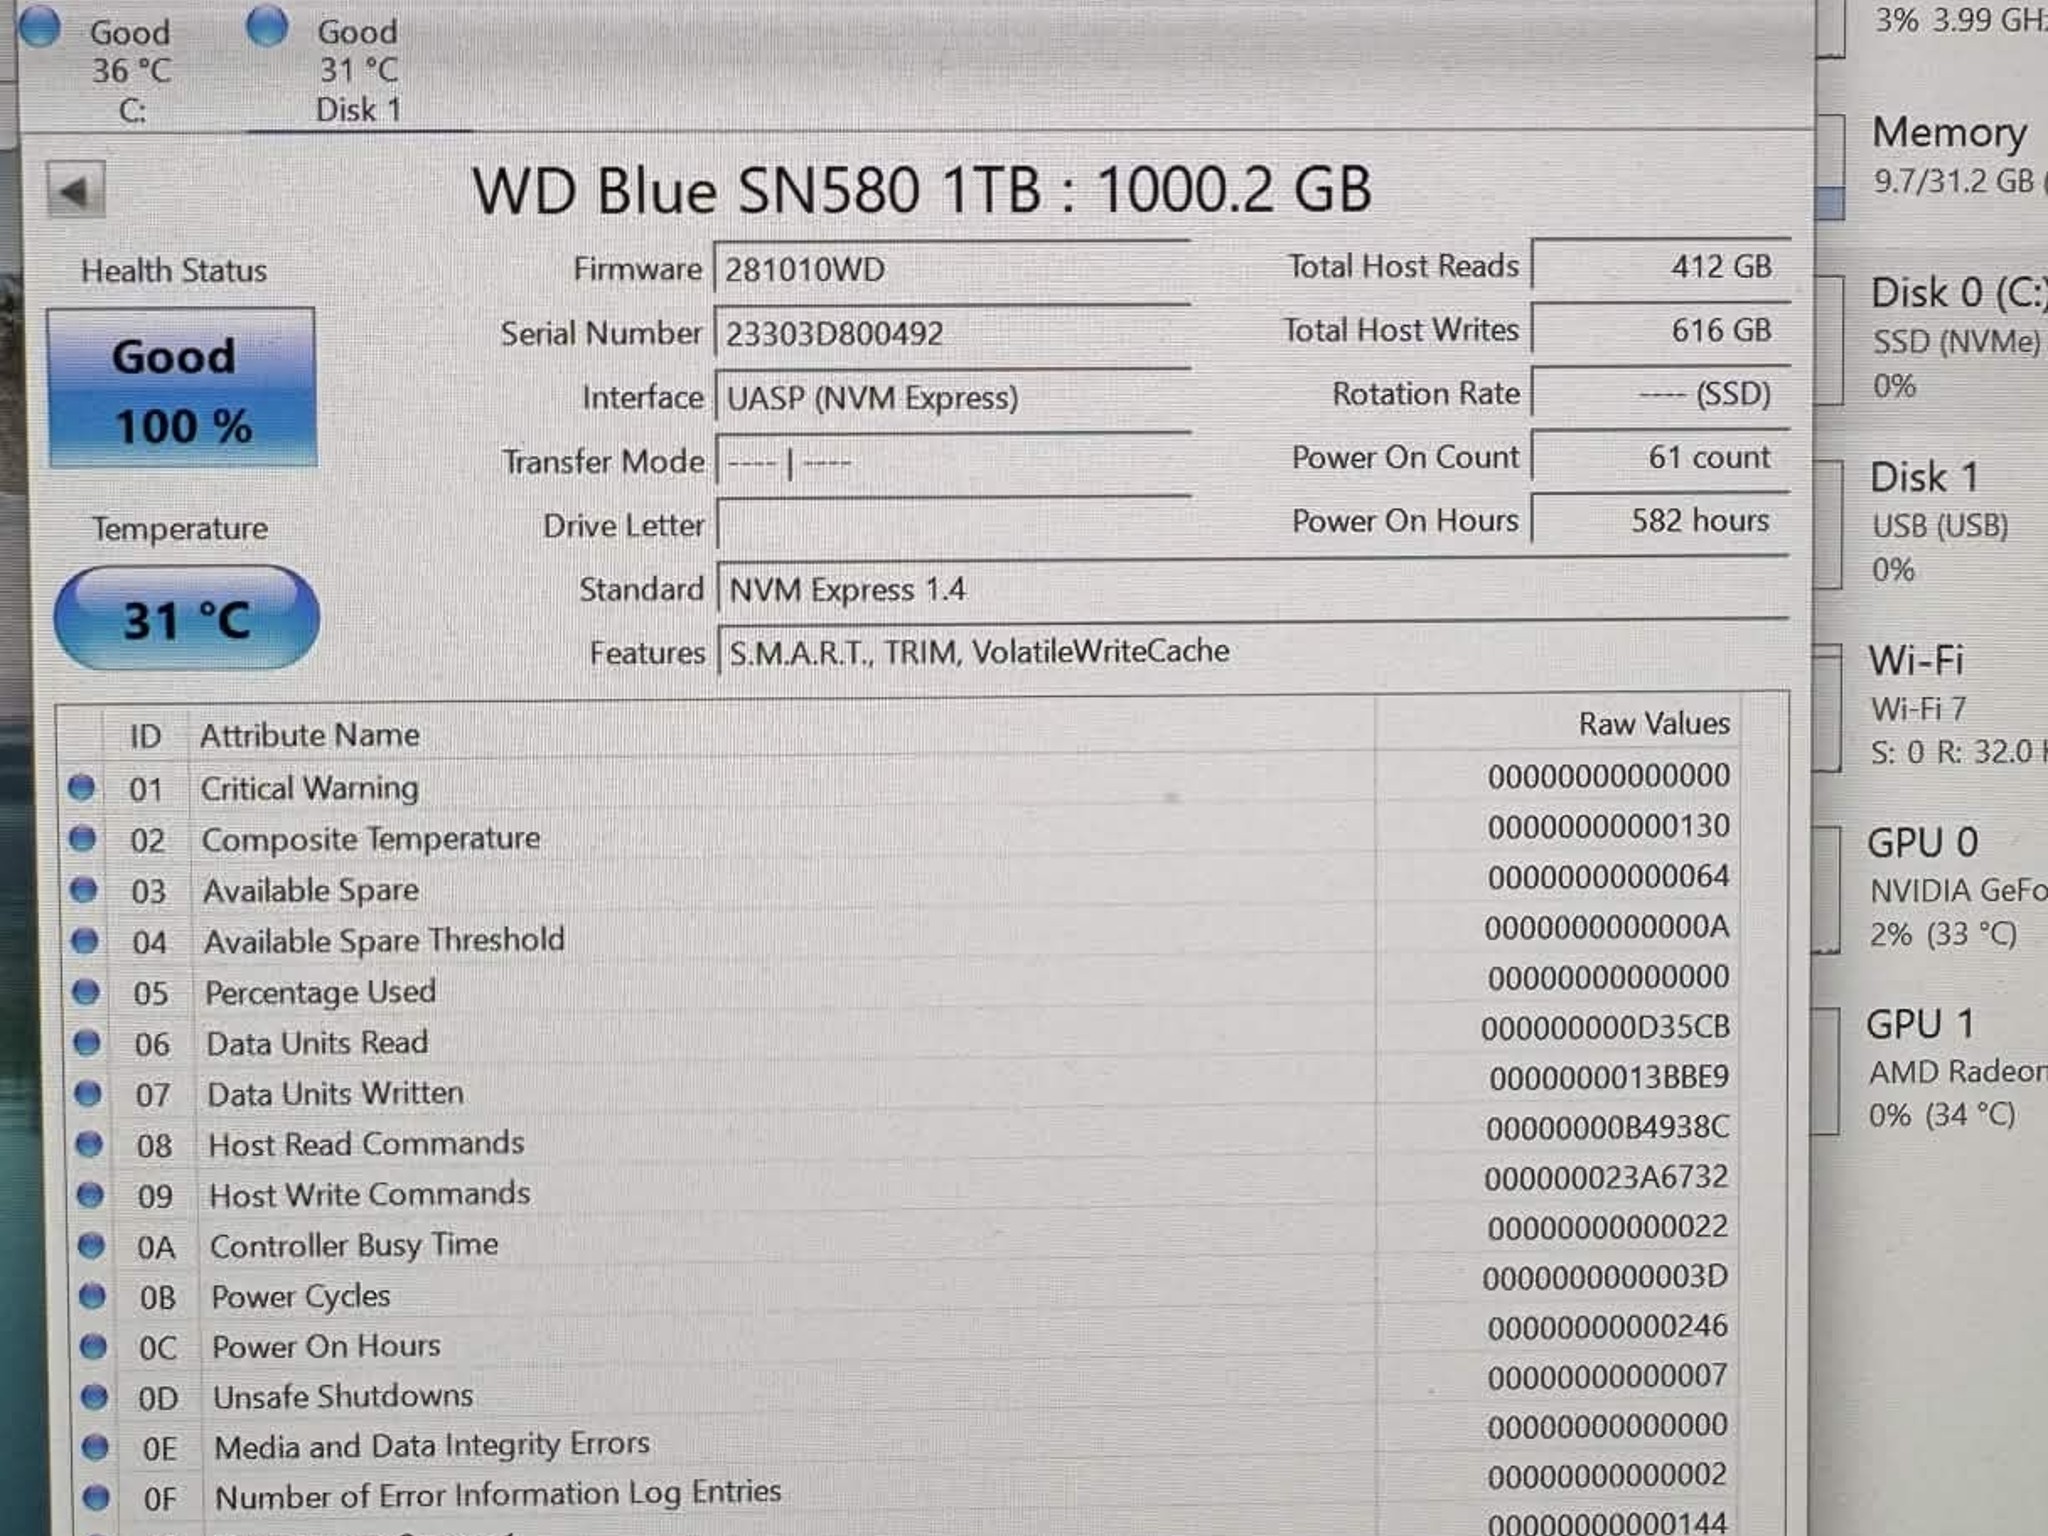Select the Data Units Read attribute name
This screenshot has width=2048, height=1536.
pyautogui.click(x=317, y=1043)
